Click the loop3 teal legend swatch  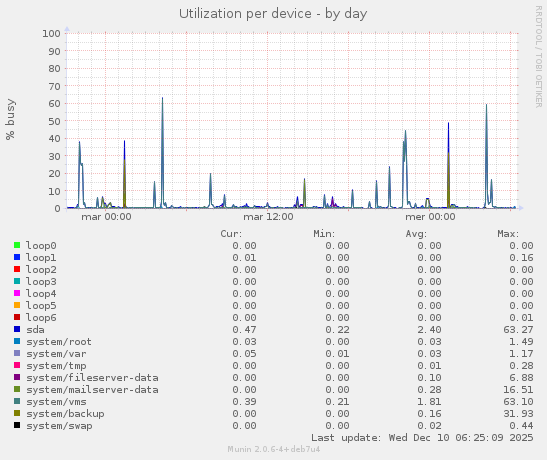pos(17,281)
